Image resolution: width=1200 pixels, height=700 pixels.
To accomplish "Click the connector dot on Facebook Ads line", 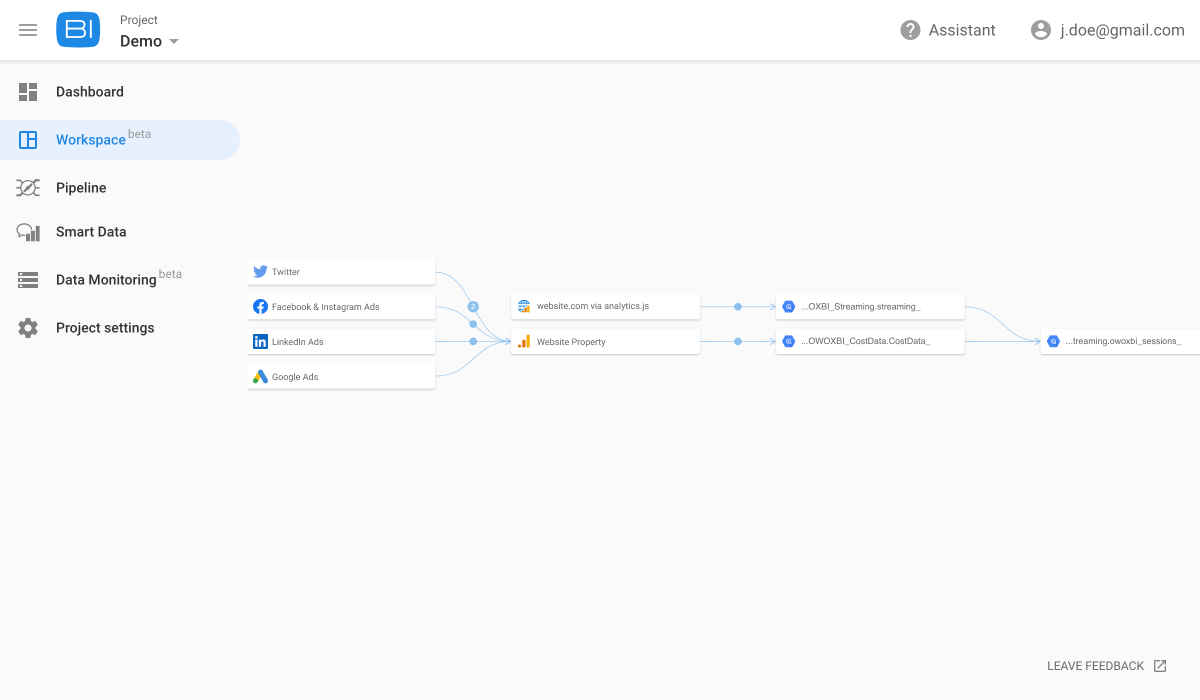I will (x=473, y=324).
